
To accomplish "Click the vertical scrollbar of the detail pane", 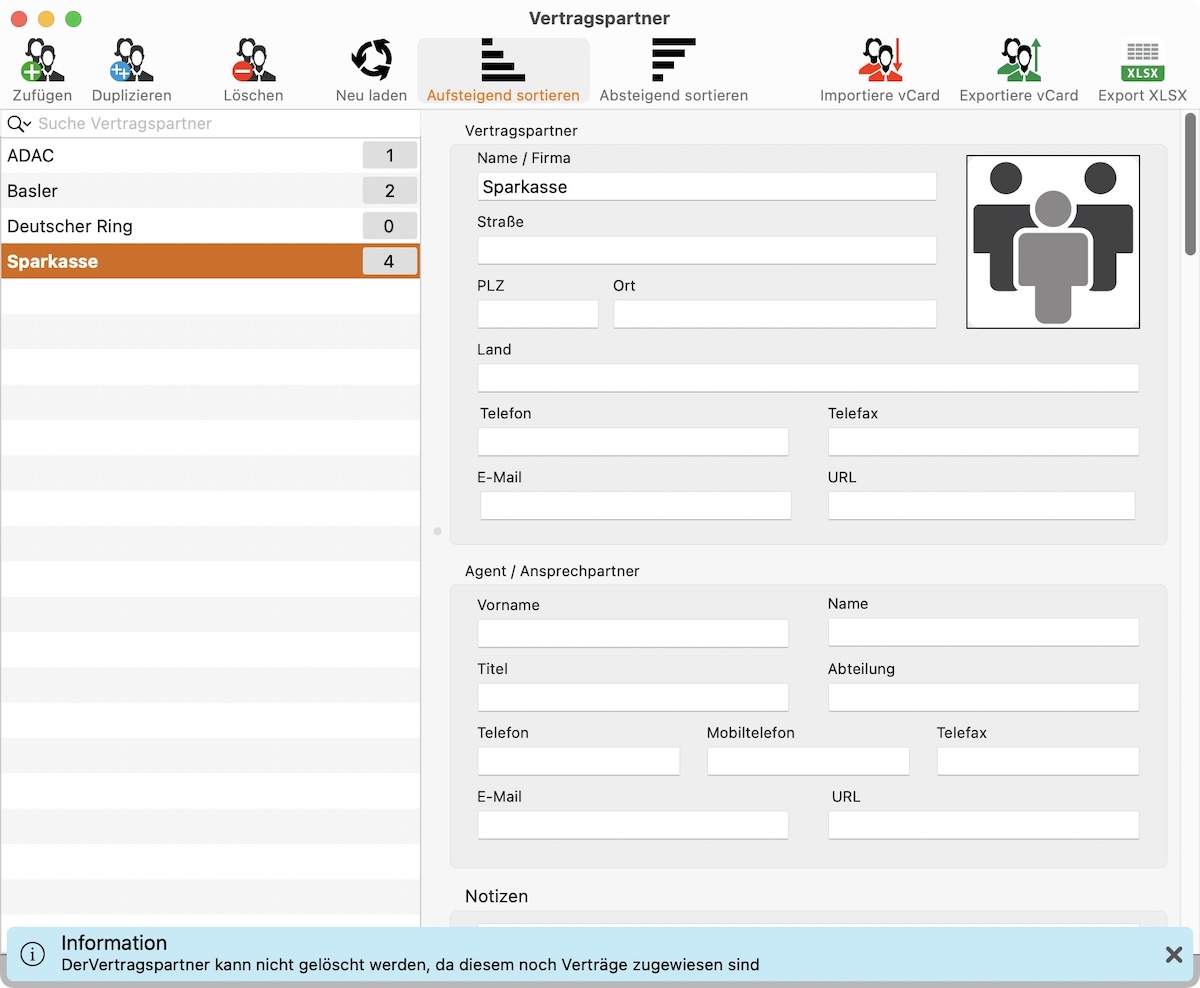I will coord(1190,185).
